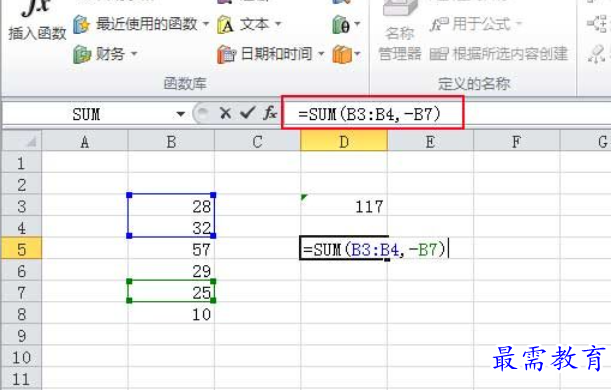
Task: Select row 2 header
Action: point(22,184)
